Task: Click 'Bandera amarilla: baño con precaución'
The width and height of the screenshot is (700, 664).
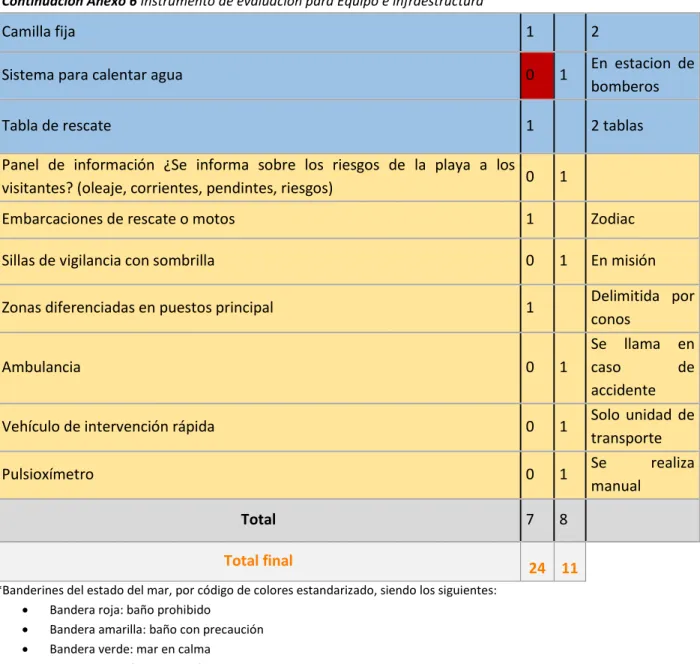Action: [156, 630]
